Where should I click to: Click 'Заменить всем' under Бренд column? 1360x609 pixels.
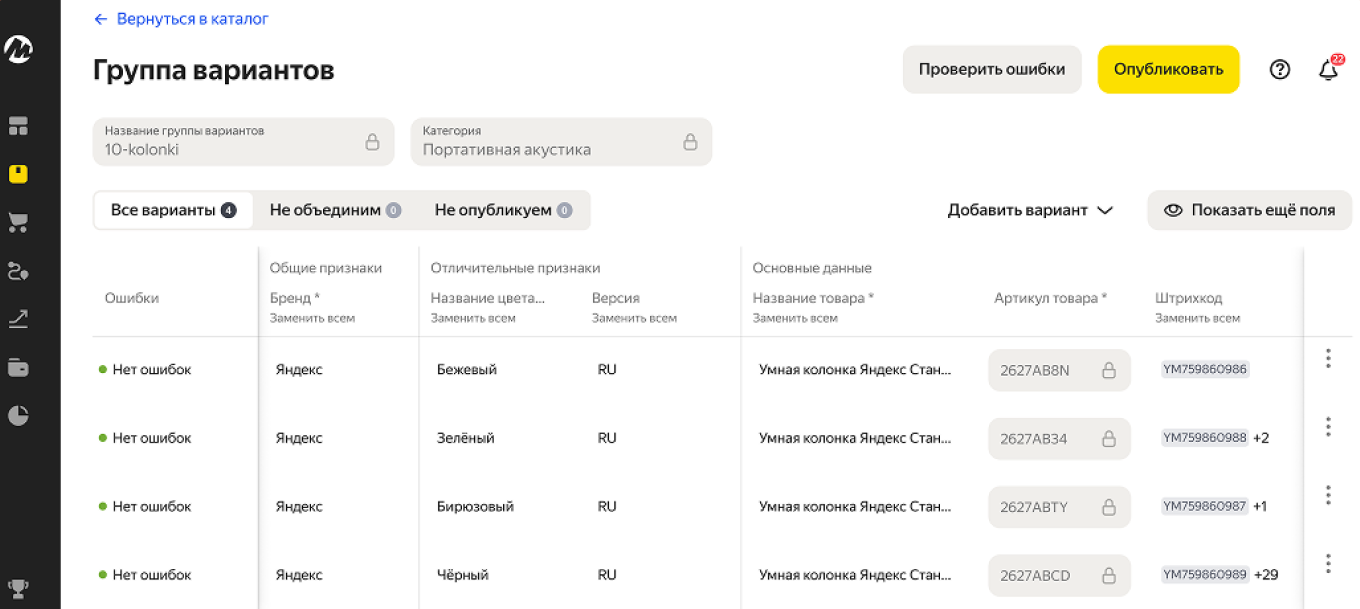tap(312, 318)
